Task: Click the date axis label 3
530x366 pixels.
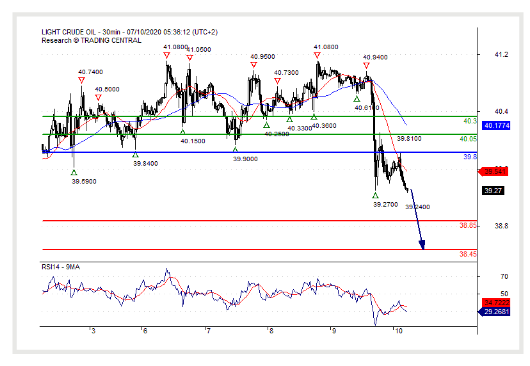Action: 93,331
